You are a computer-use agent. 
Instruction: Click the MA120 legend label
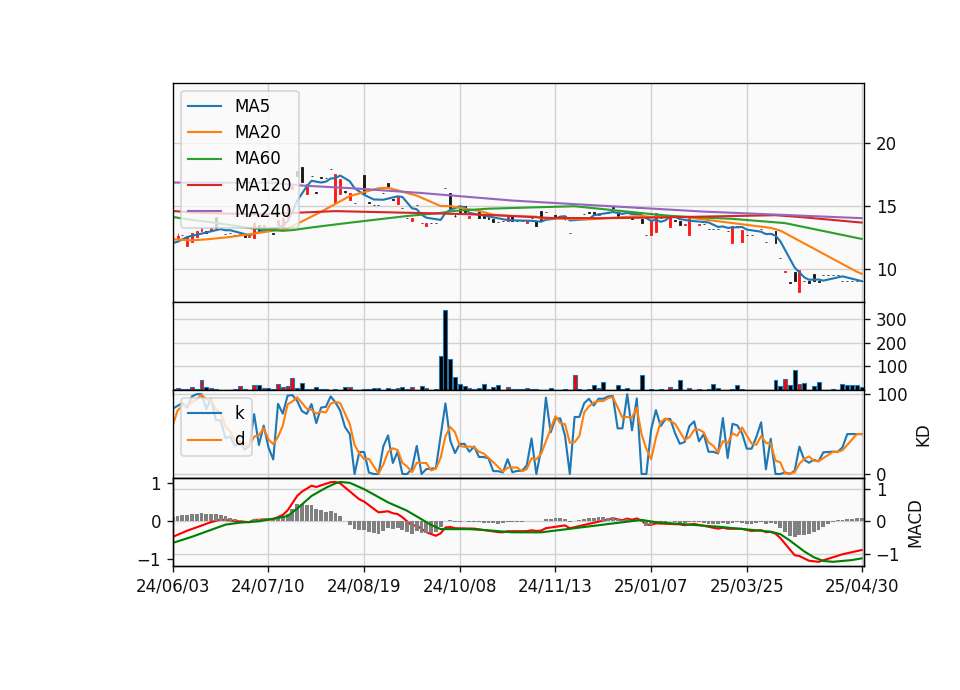(263, 185)
